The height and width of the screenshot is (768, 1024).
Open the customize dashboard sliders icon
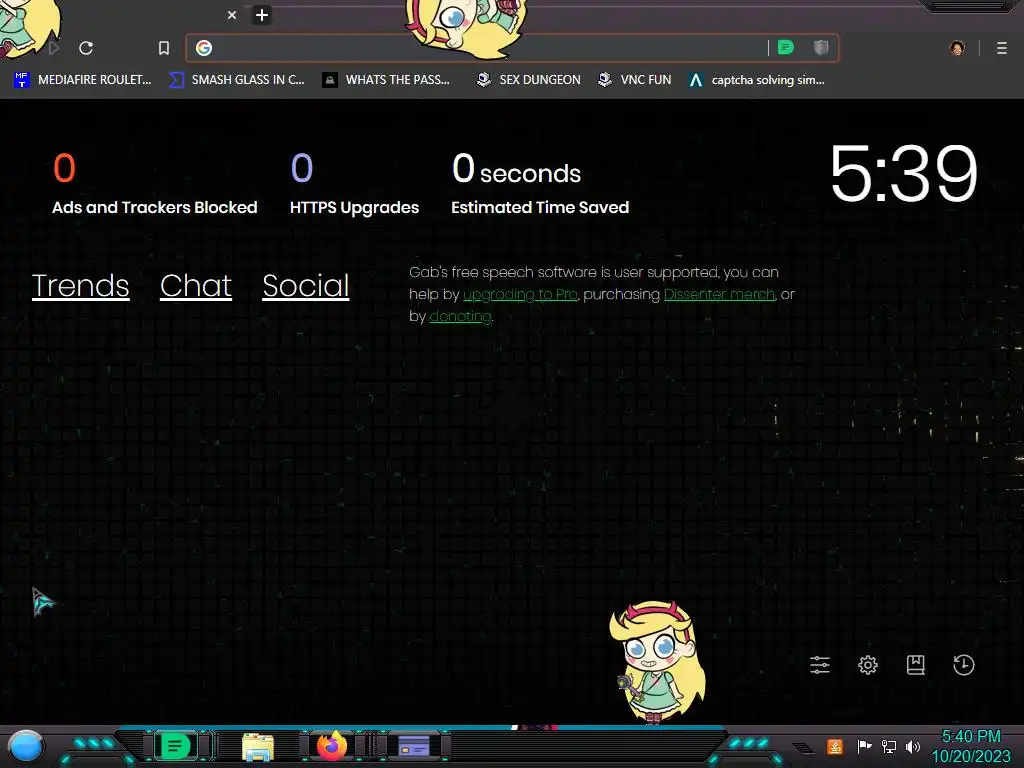[820, 665]
